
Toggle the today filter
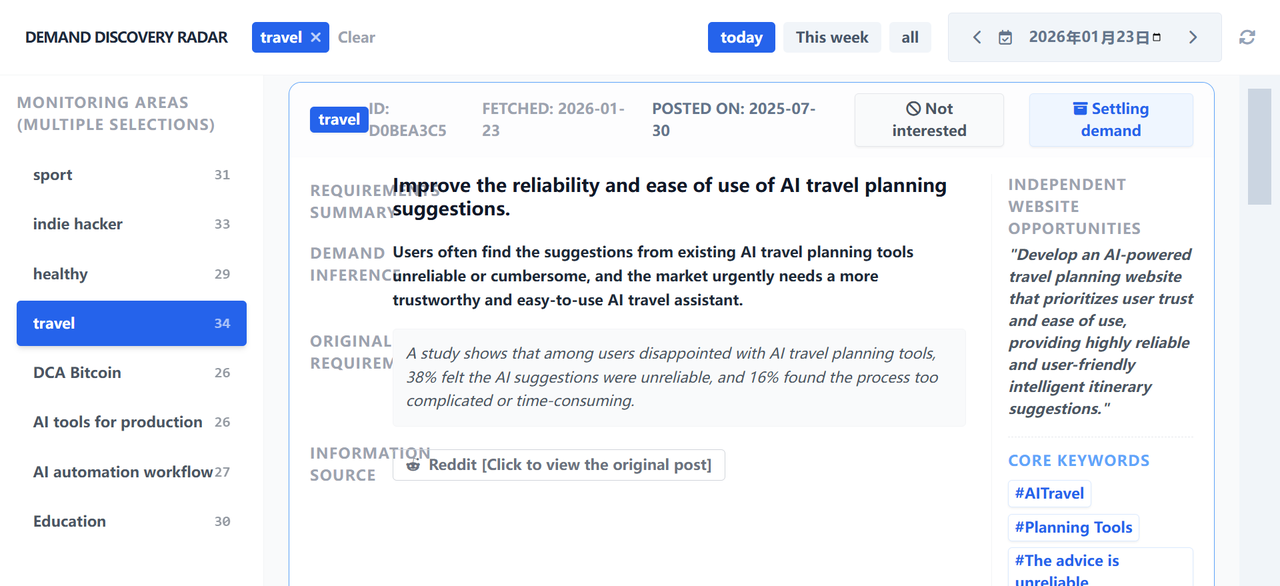tap(741, 36)
